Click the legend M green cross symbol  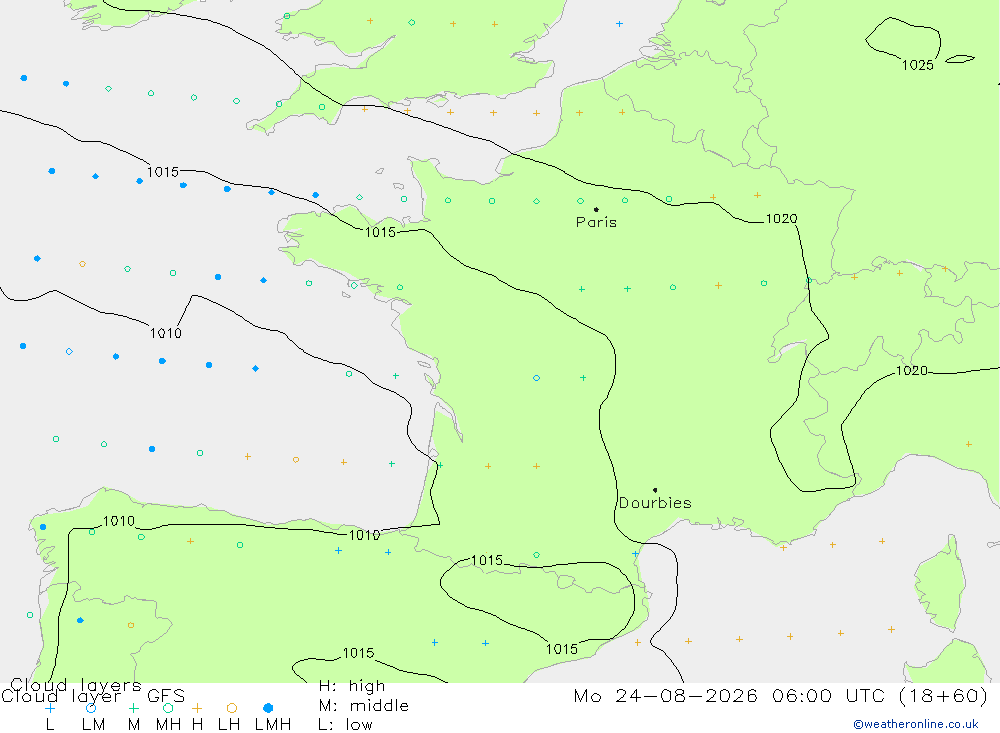pos(133,708)
